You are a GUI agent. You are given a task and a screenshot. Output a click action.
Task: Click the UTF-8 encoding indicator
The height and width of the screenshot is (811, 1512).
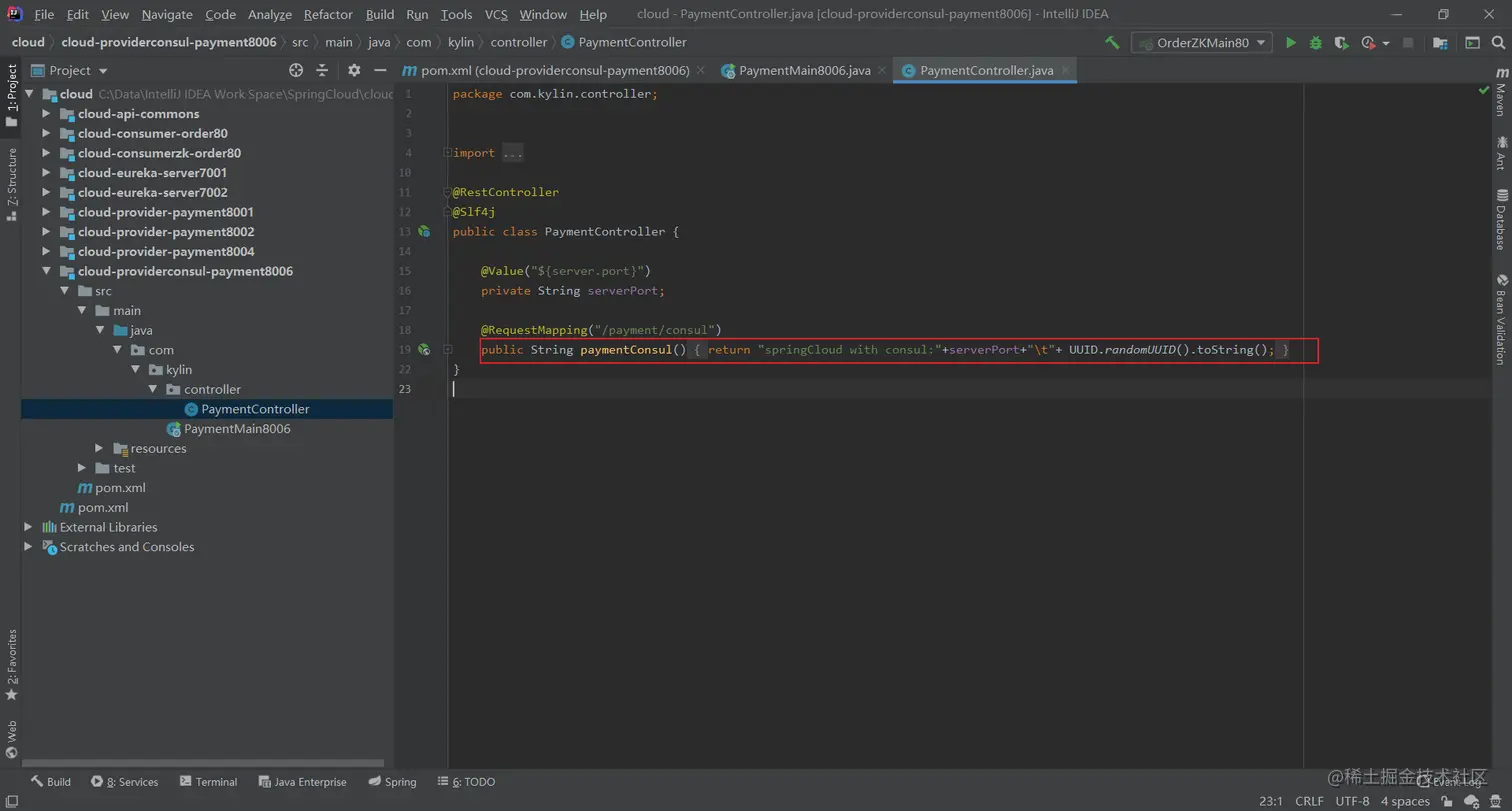click(1352, 801)
